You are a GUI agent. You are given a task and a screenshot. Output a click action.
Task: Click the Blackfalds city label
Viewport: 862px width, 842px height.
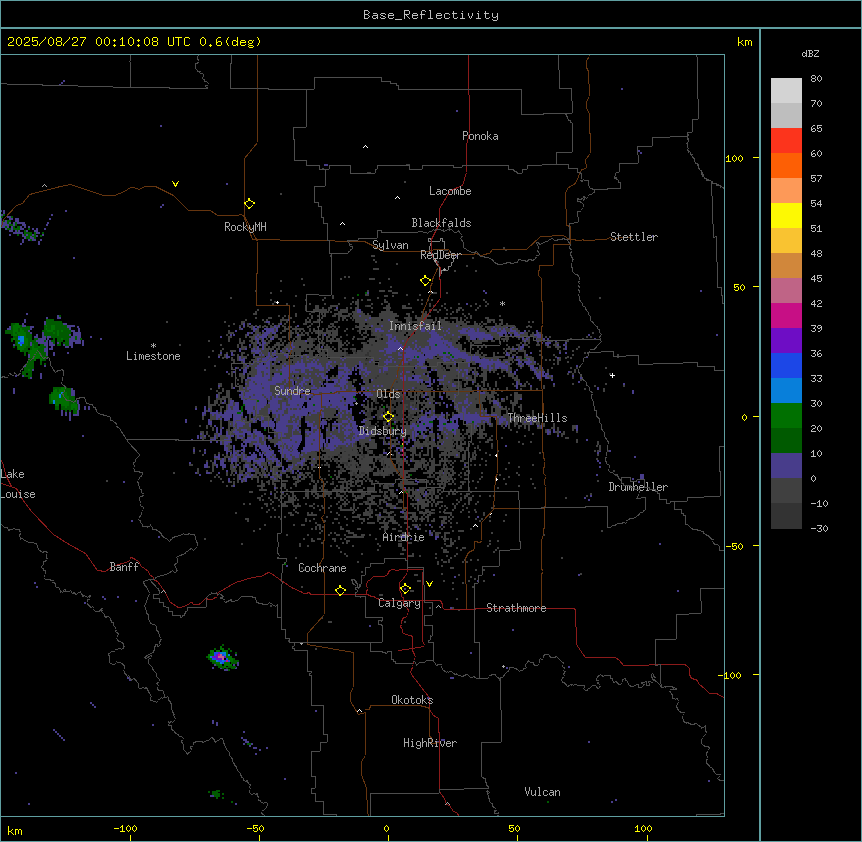[441, 223]
